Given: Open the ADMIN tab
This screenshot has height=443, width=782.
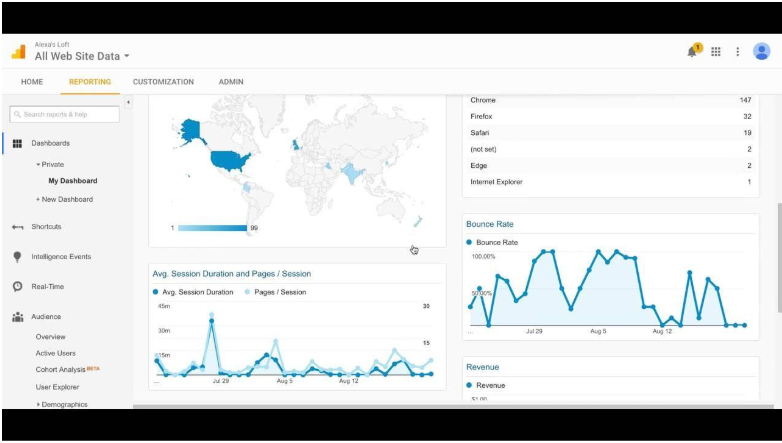Looking at the screenshot, I should coord(231,82).
